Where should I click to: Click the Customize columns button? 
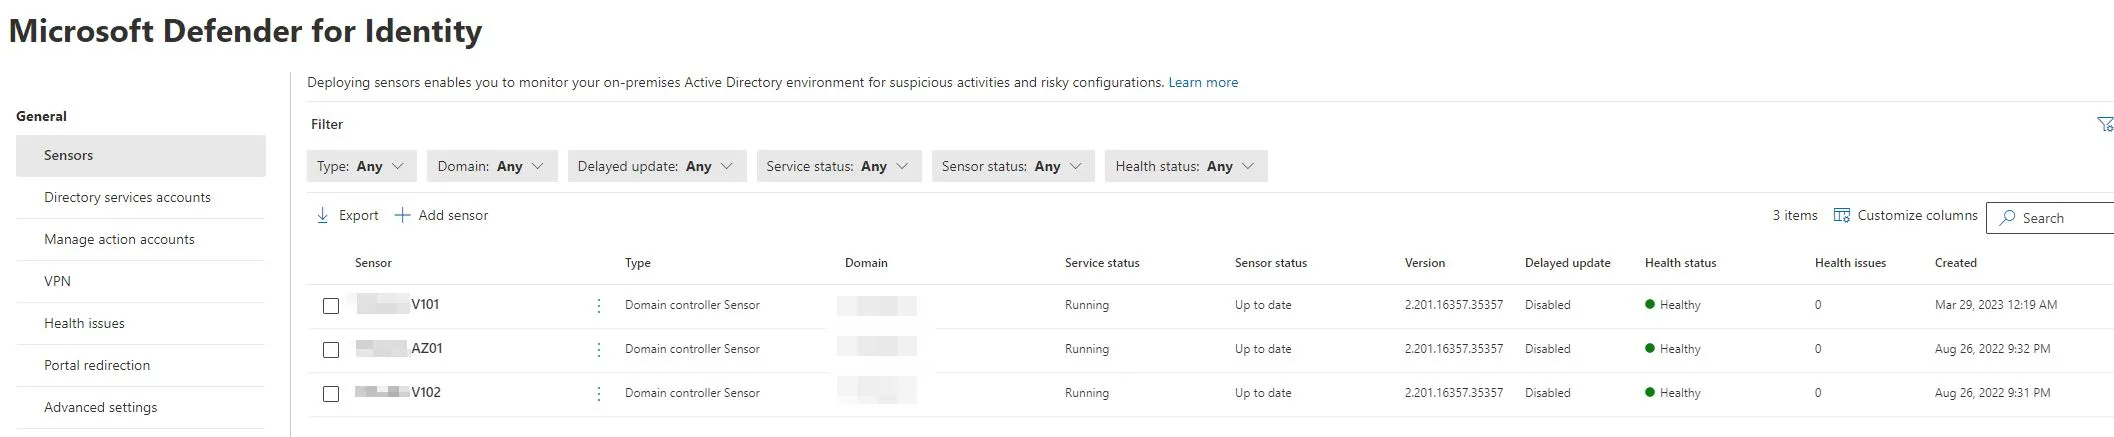[1905, 215]
